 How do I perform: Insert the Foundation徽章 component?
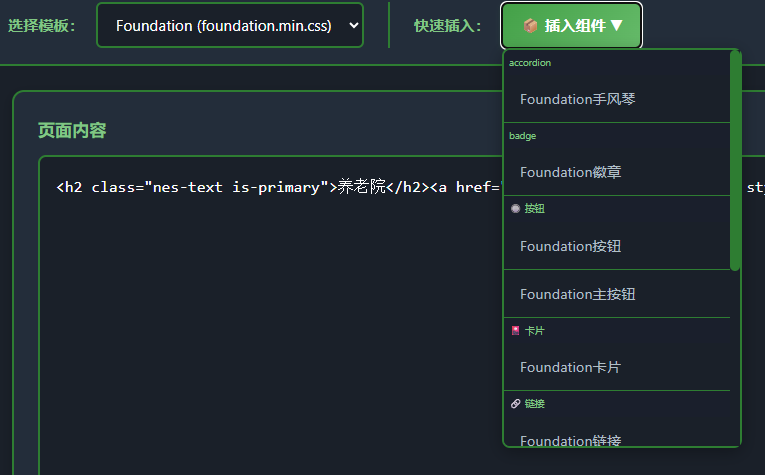coord(570,172)
